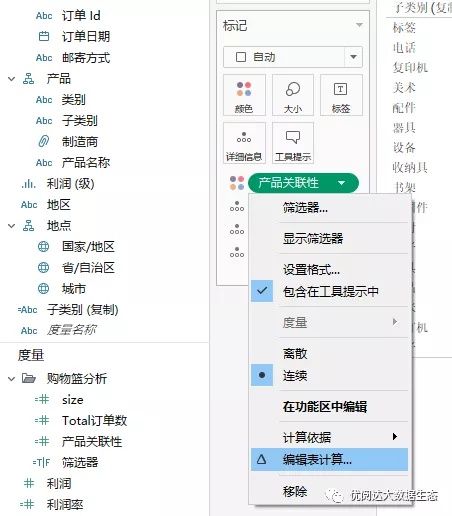The height and width of the screenshot is (516, 452).
Task: Select the 地区 field
Action: (59, 204)
